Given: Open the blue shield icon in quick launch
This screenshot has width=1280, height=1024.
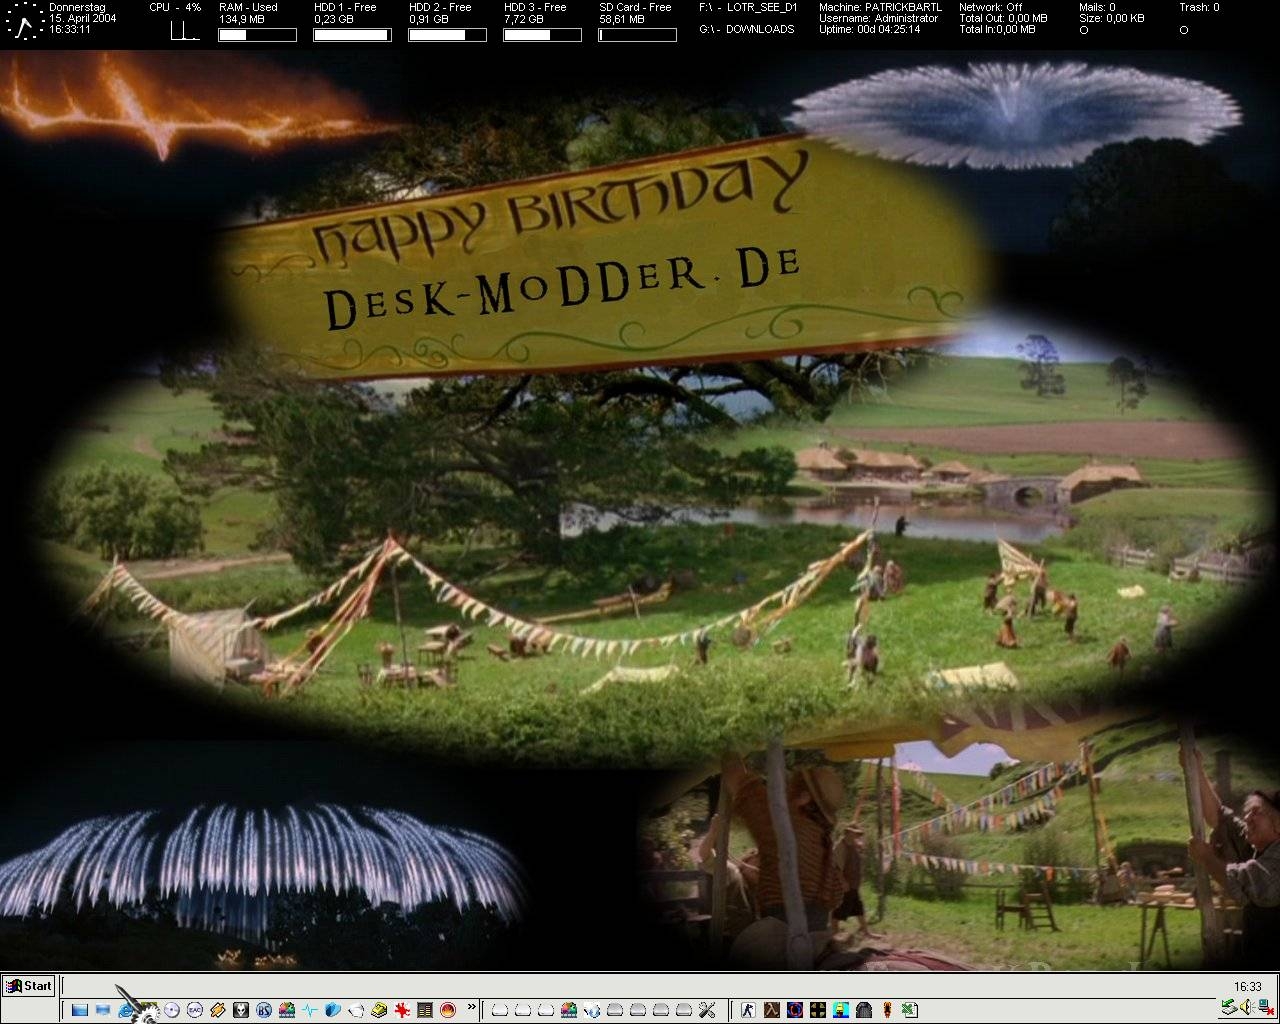Looking at the screenshot, I should 332,1010.
